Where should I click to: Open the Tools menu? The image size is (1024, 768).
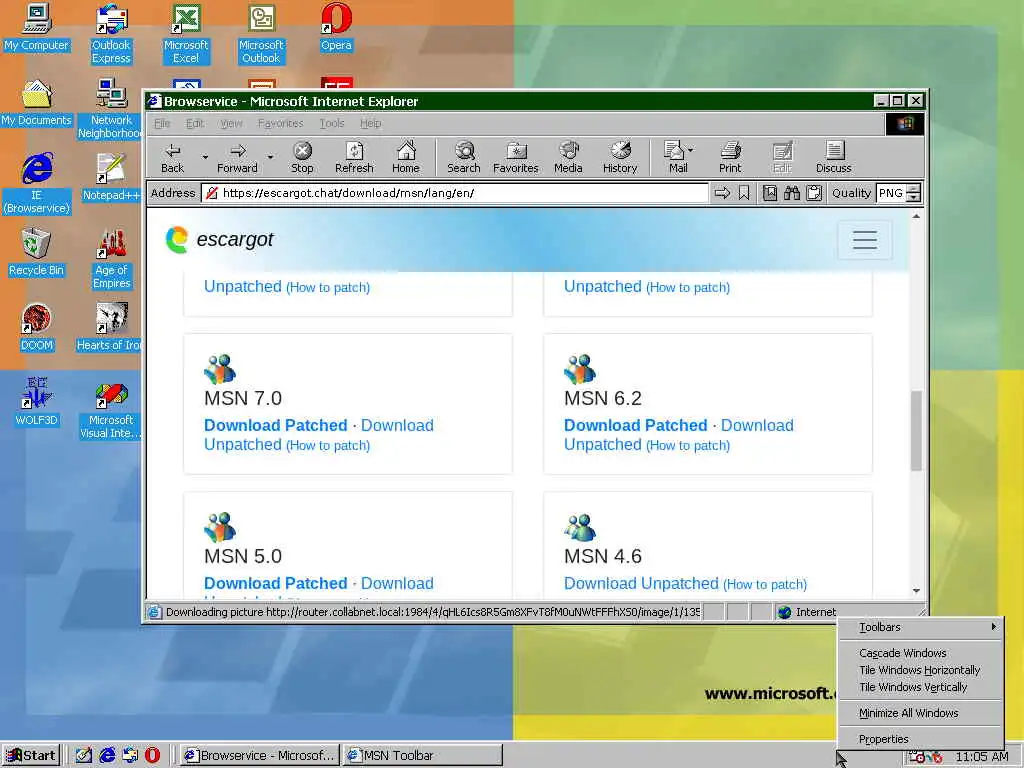[x=332, y=123]
